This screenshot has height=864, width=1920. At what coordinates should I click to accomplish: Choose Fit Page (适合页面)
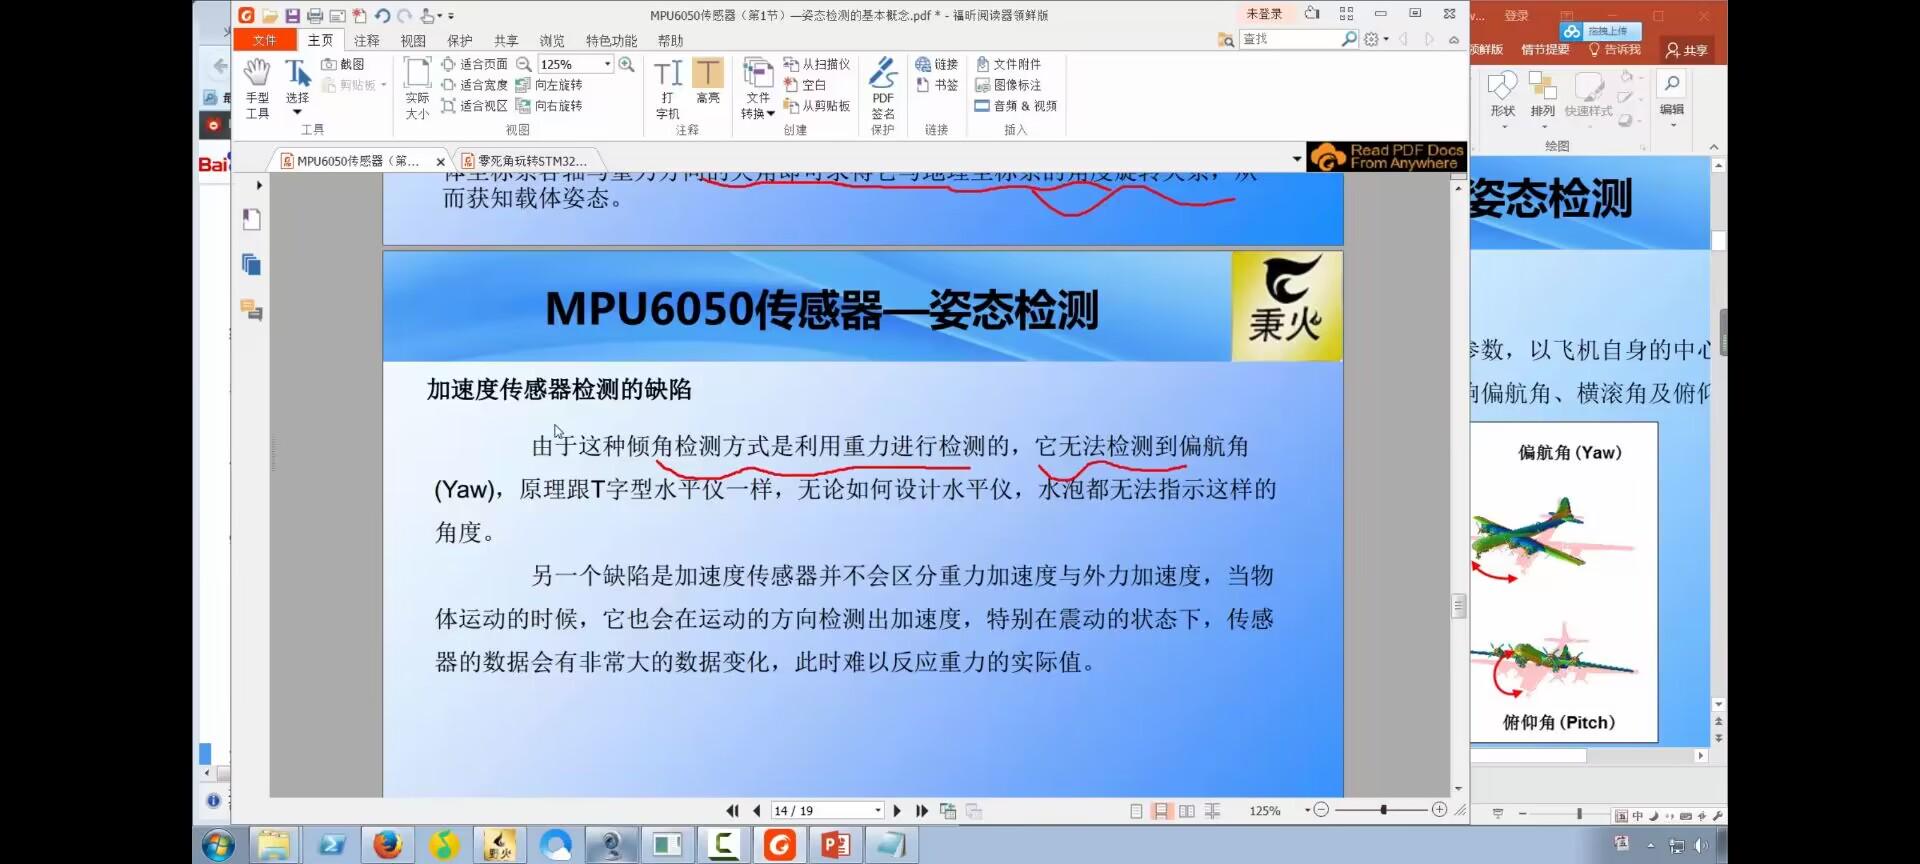point(474,64)
